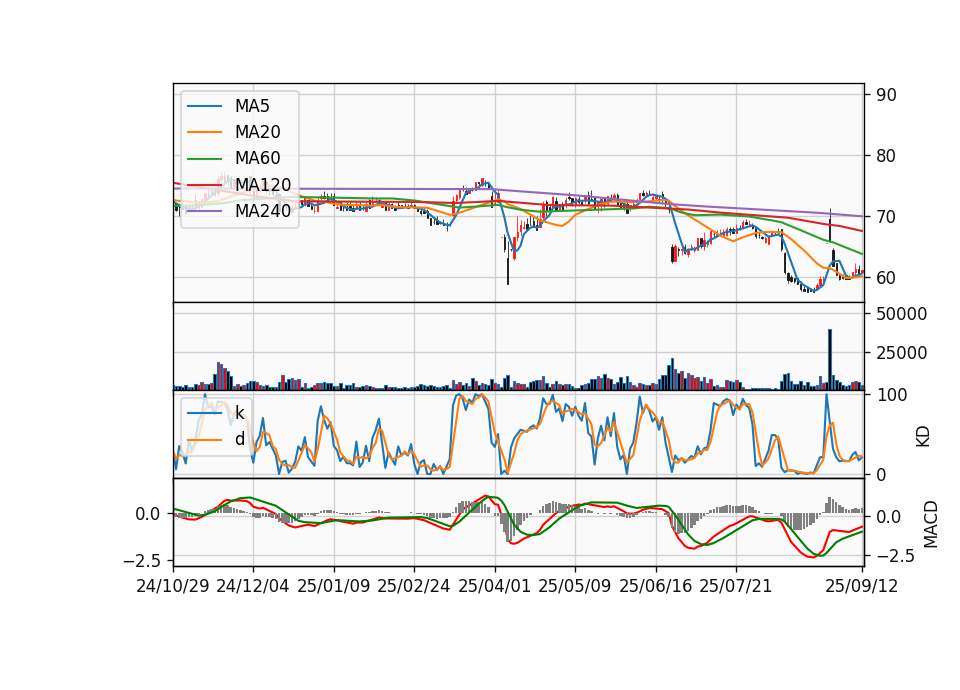Click the KD axis label
This screenshot has width=960, height=690.
point(923,437)
